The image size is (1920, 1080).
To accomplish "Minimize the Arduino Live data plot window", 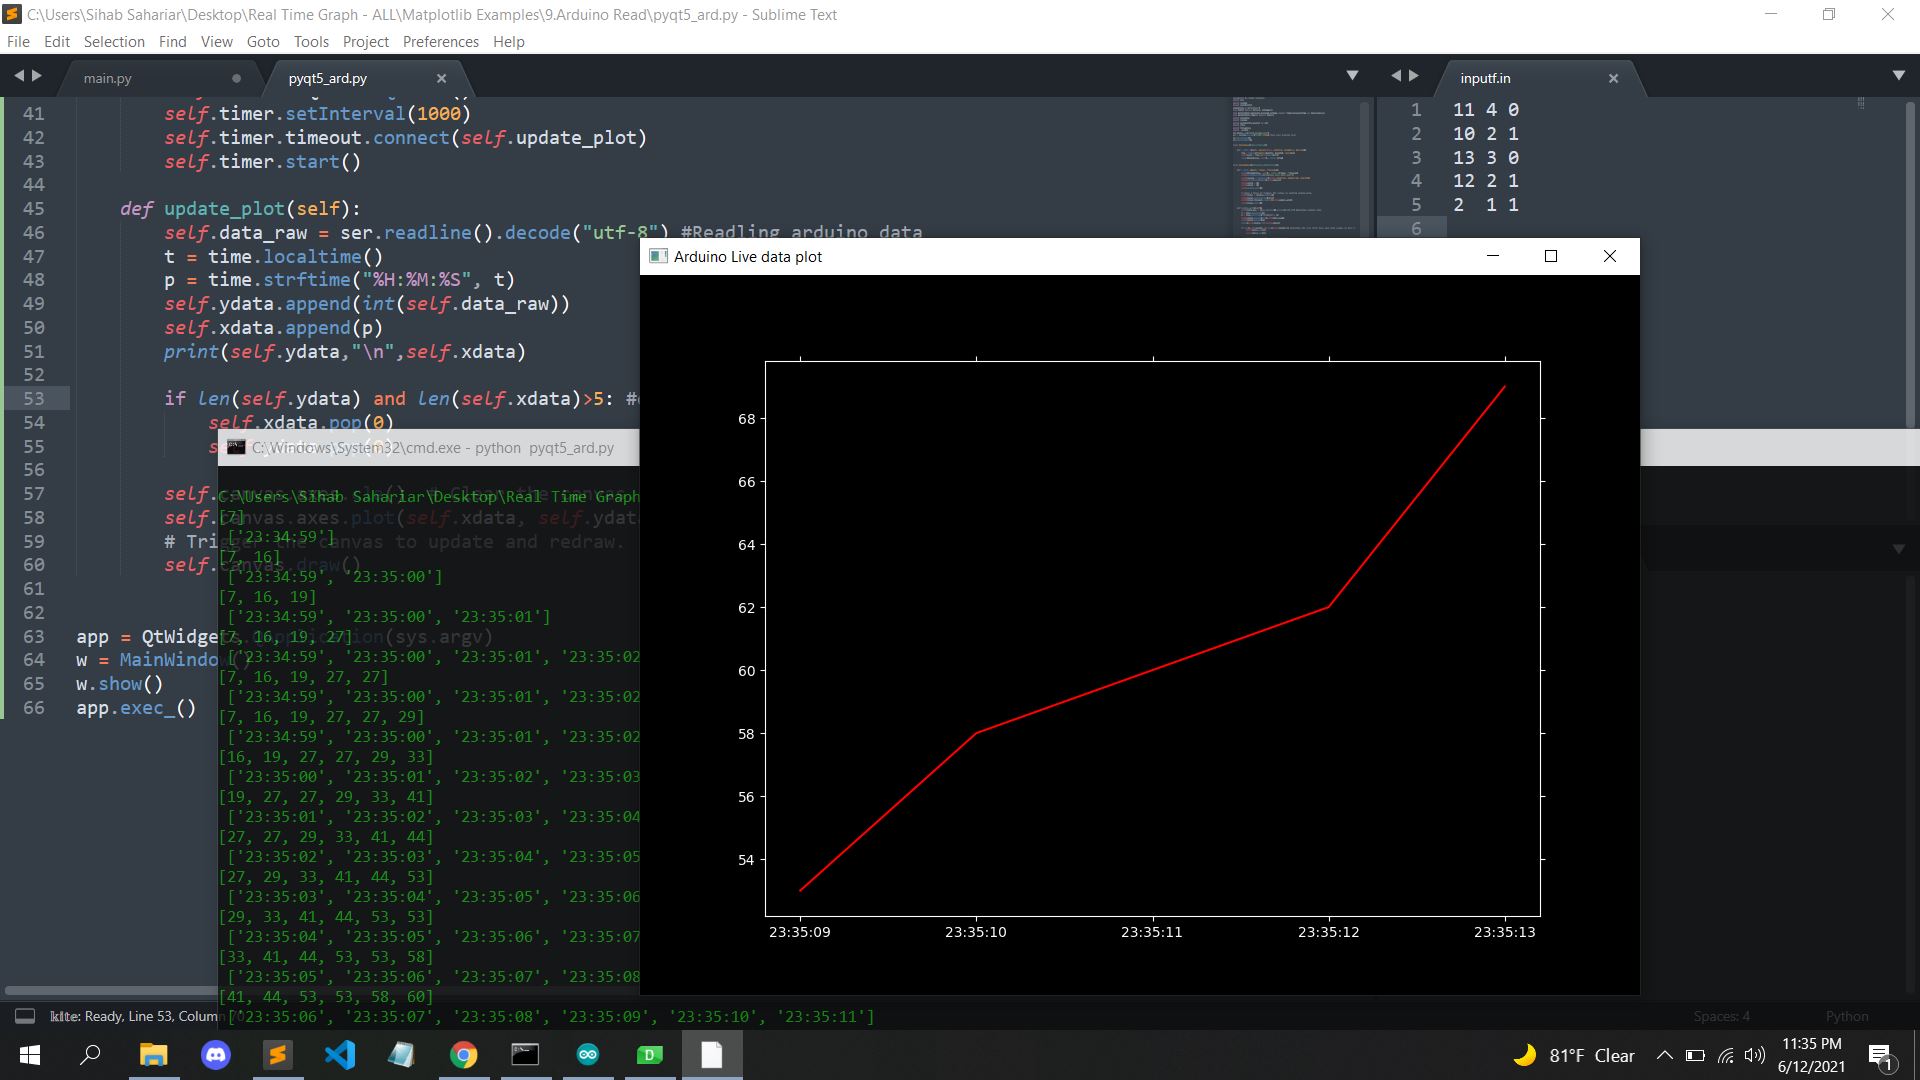I will tap(1493, 256).
